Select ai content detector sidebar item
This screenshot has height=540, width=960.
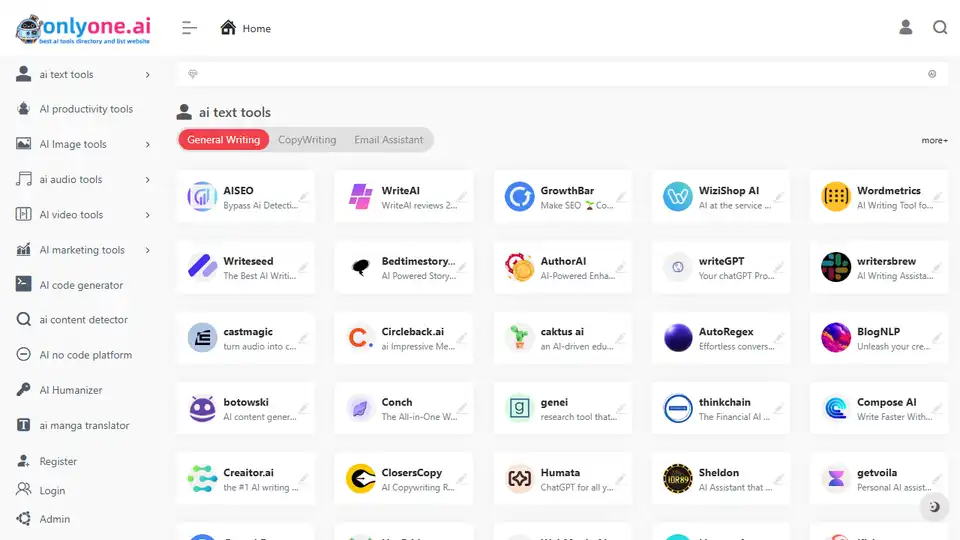[x=83, y=320]
